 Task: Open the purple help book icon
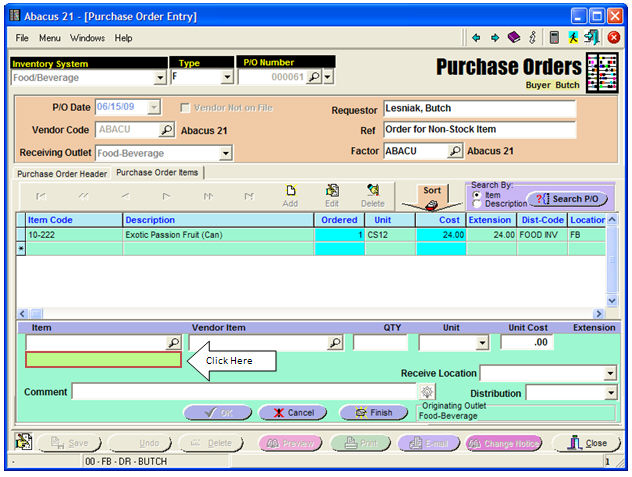pyautogui.click(x=513, y=38)
